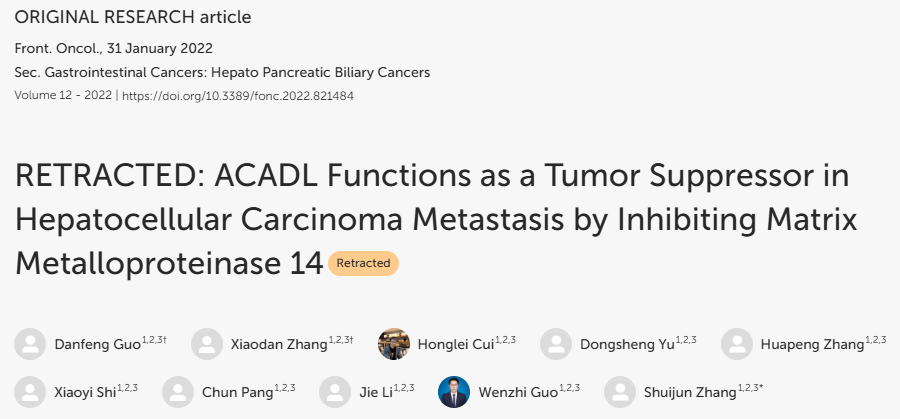Click Jie Li's avatar icon
900x419 pixels.
[335, 392]
